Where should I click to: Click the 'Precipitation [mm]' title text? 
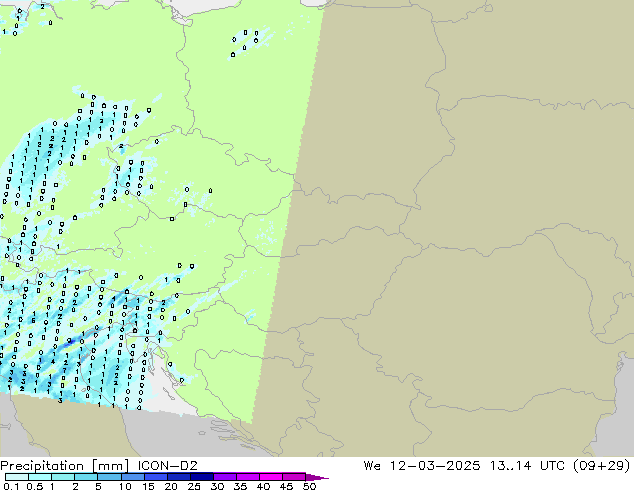(x=65, y=466)
